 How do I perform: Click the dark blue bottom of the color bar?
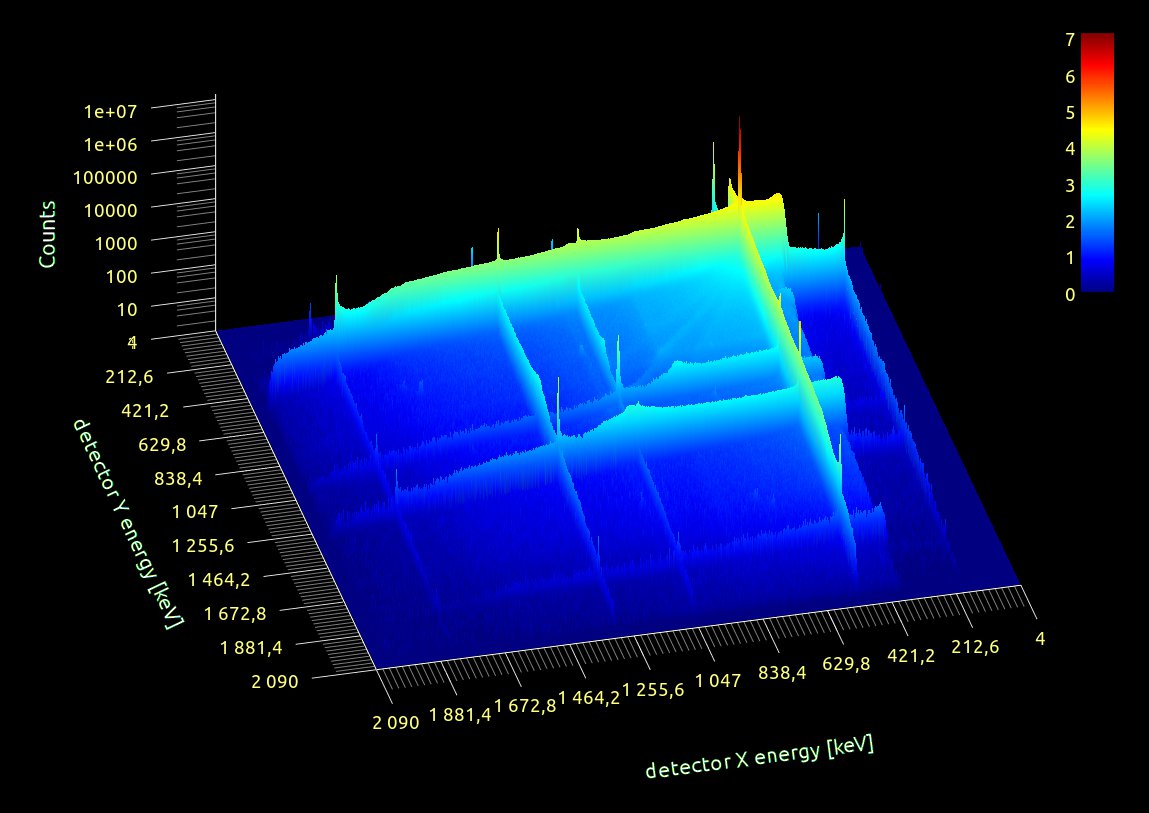tap(1097, 284)
